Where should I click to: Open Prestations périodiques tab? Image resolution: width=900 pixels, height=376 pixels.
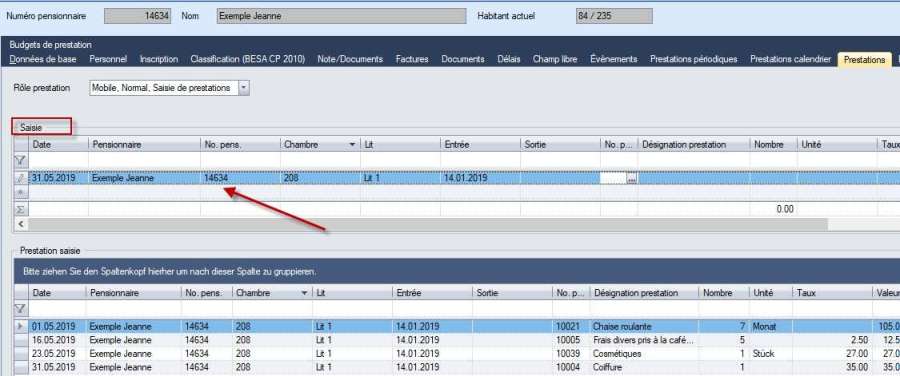click(693, 59)
